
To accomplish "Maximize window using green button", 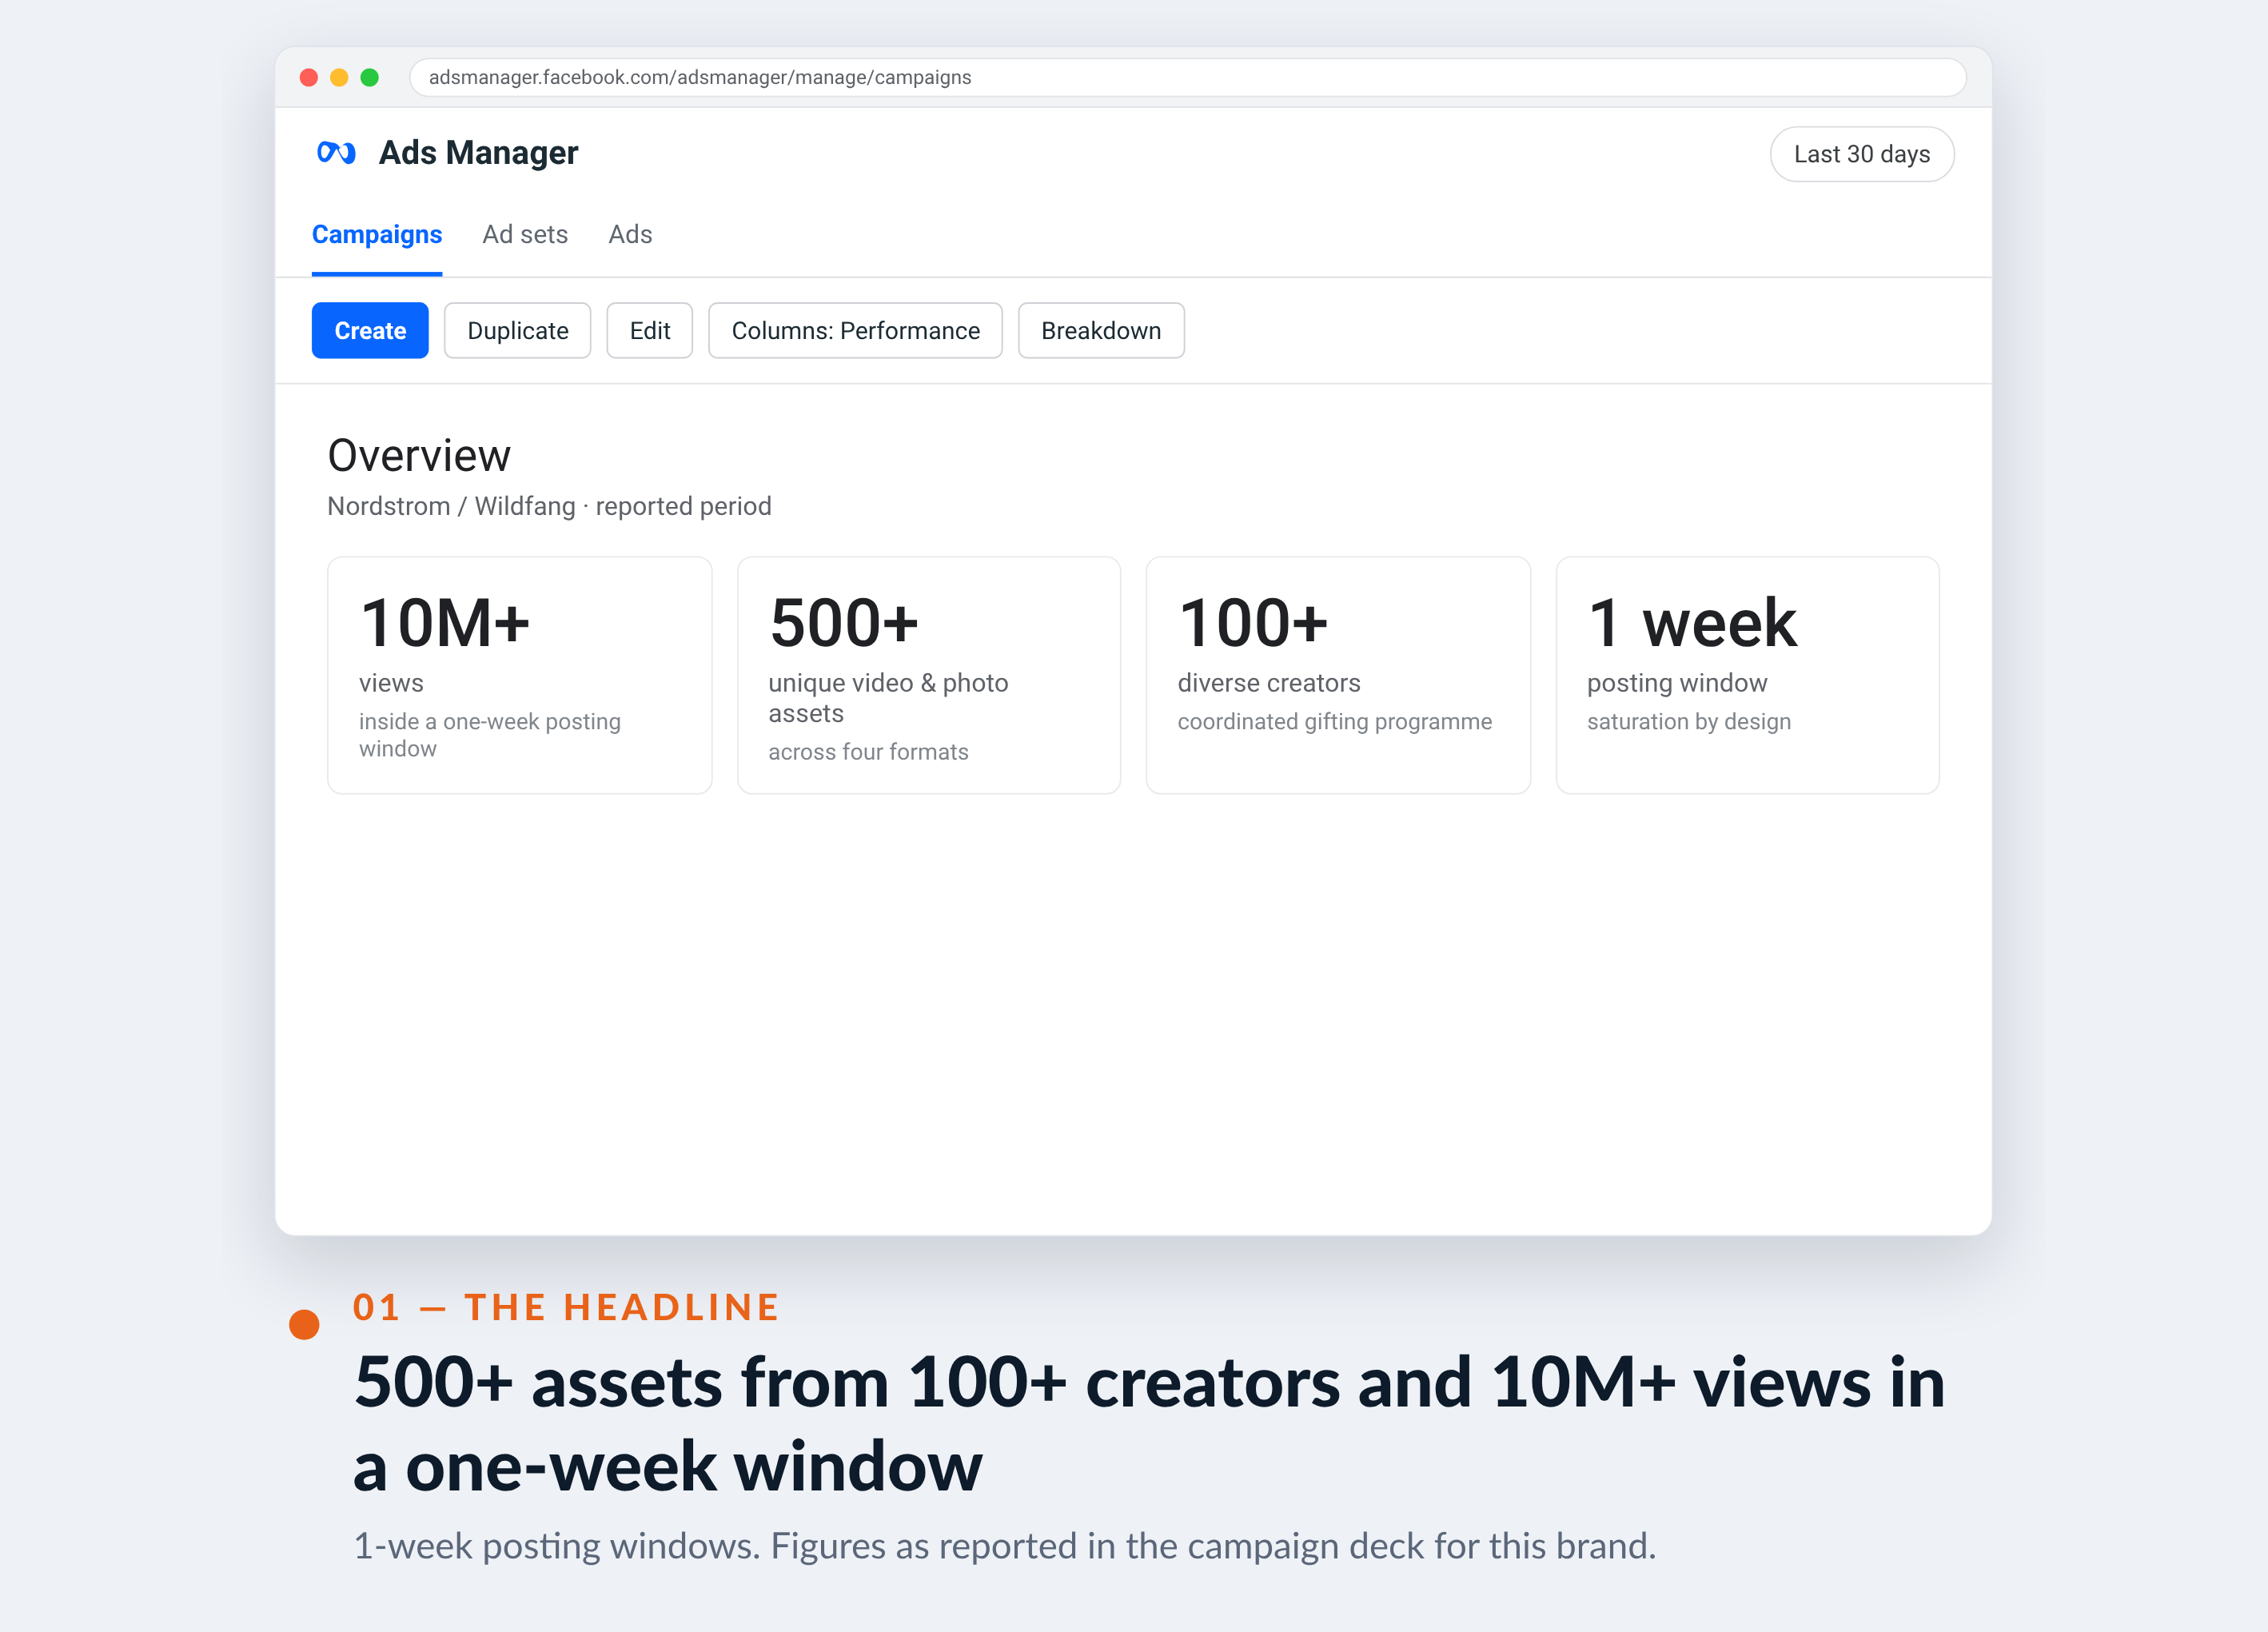I will [x=370, y=77].
